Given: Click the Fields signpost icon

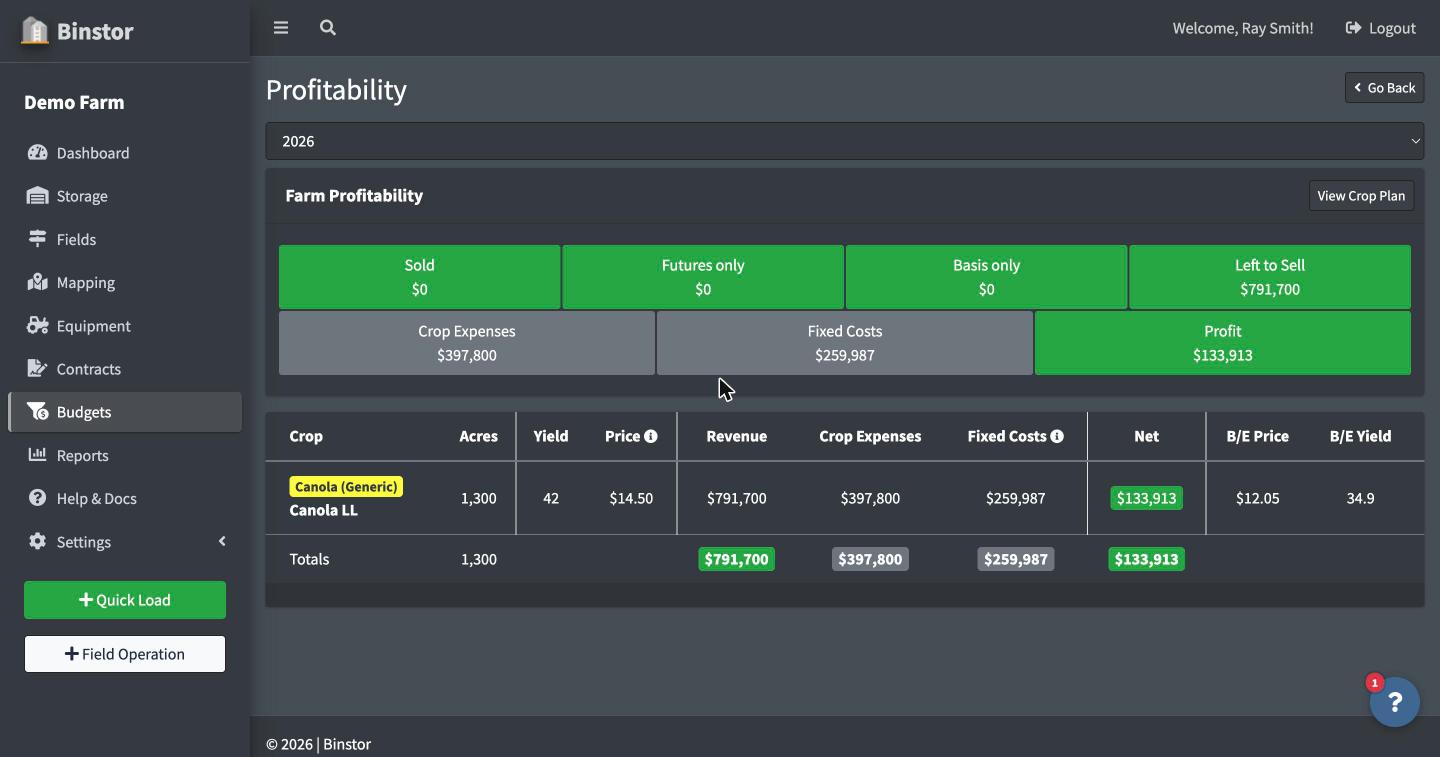Looking at the screenshot, I should click(38, 239).
